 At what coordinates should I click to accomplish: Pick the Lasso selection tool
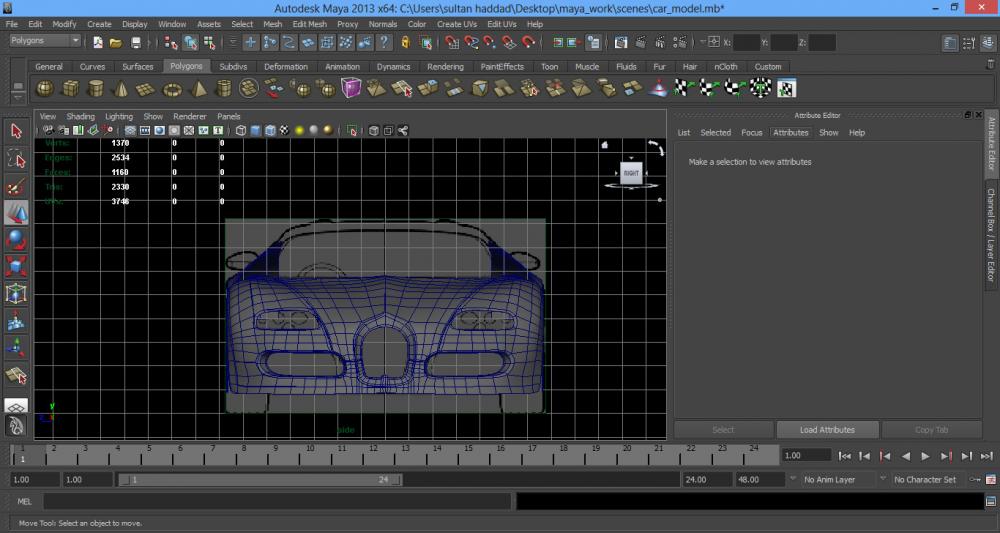pos(17,159)
